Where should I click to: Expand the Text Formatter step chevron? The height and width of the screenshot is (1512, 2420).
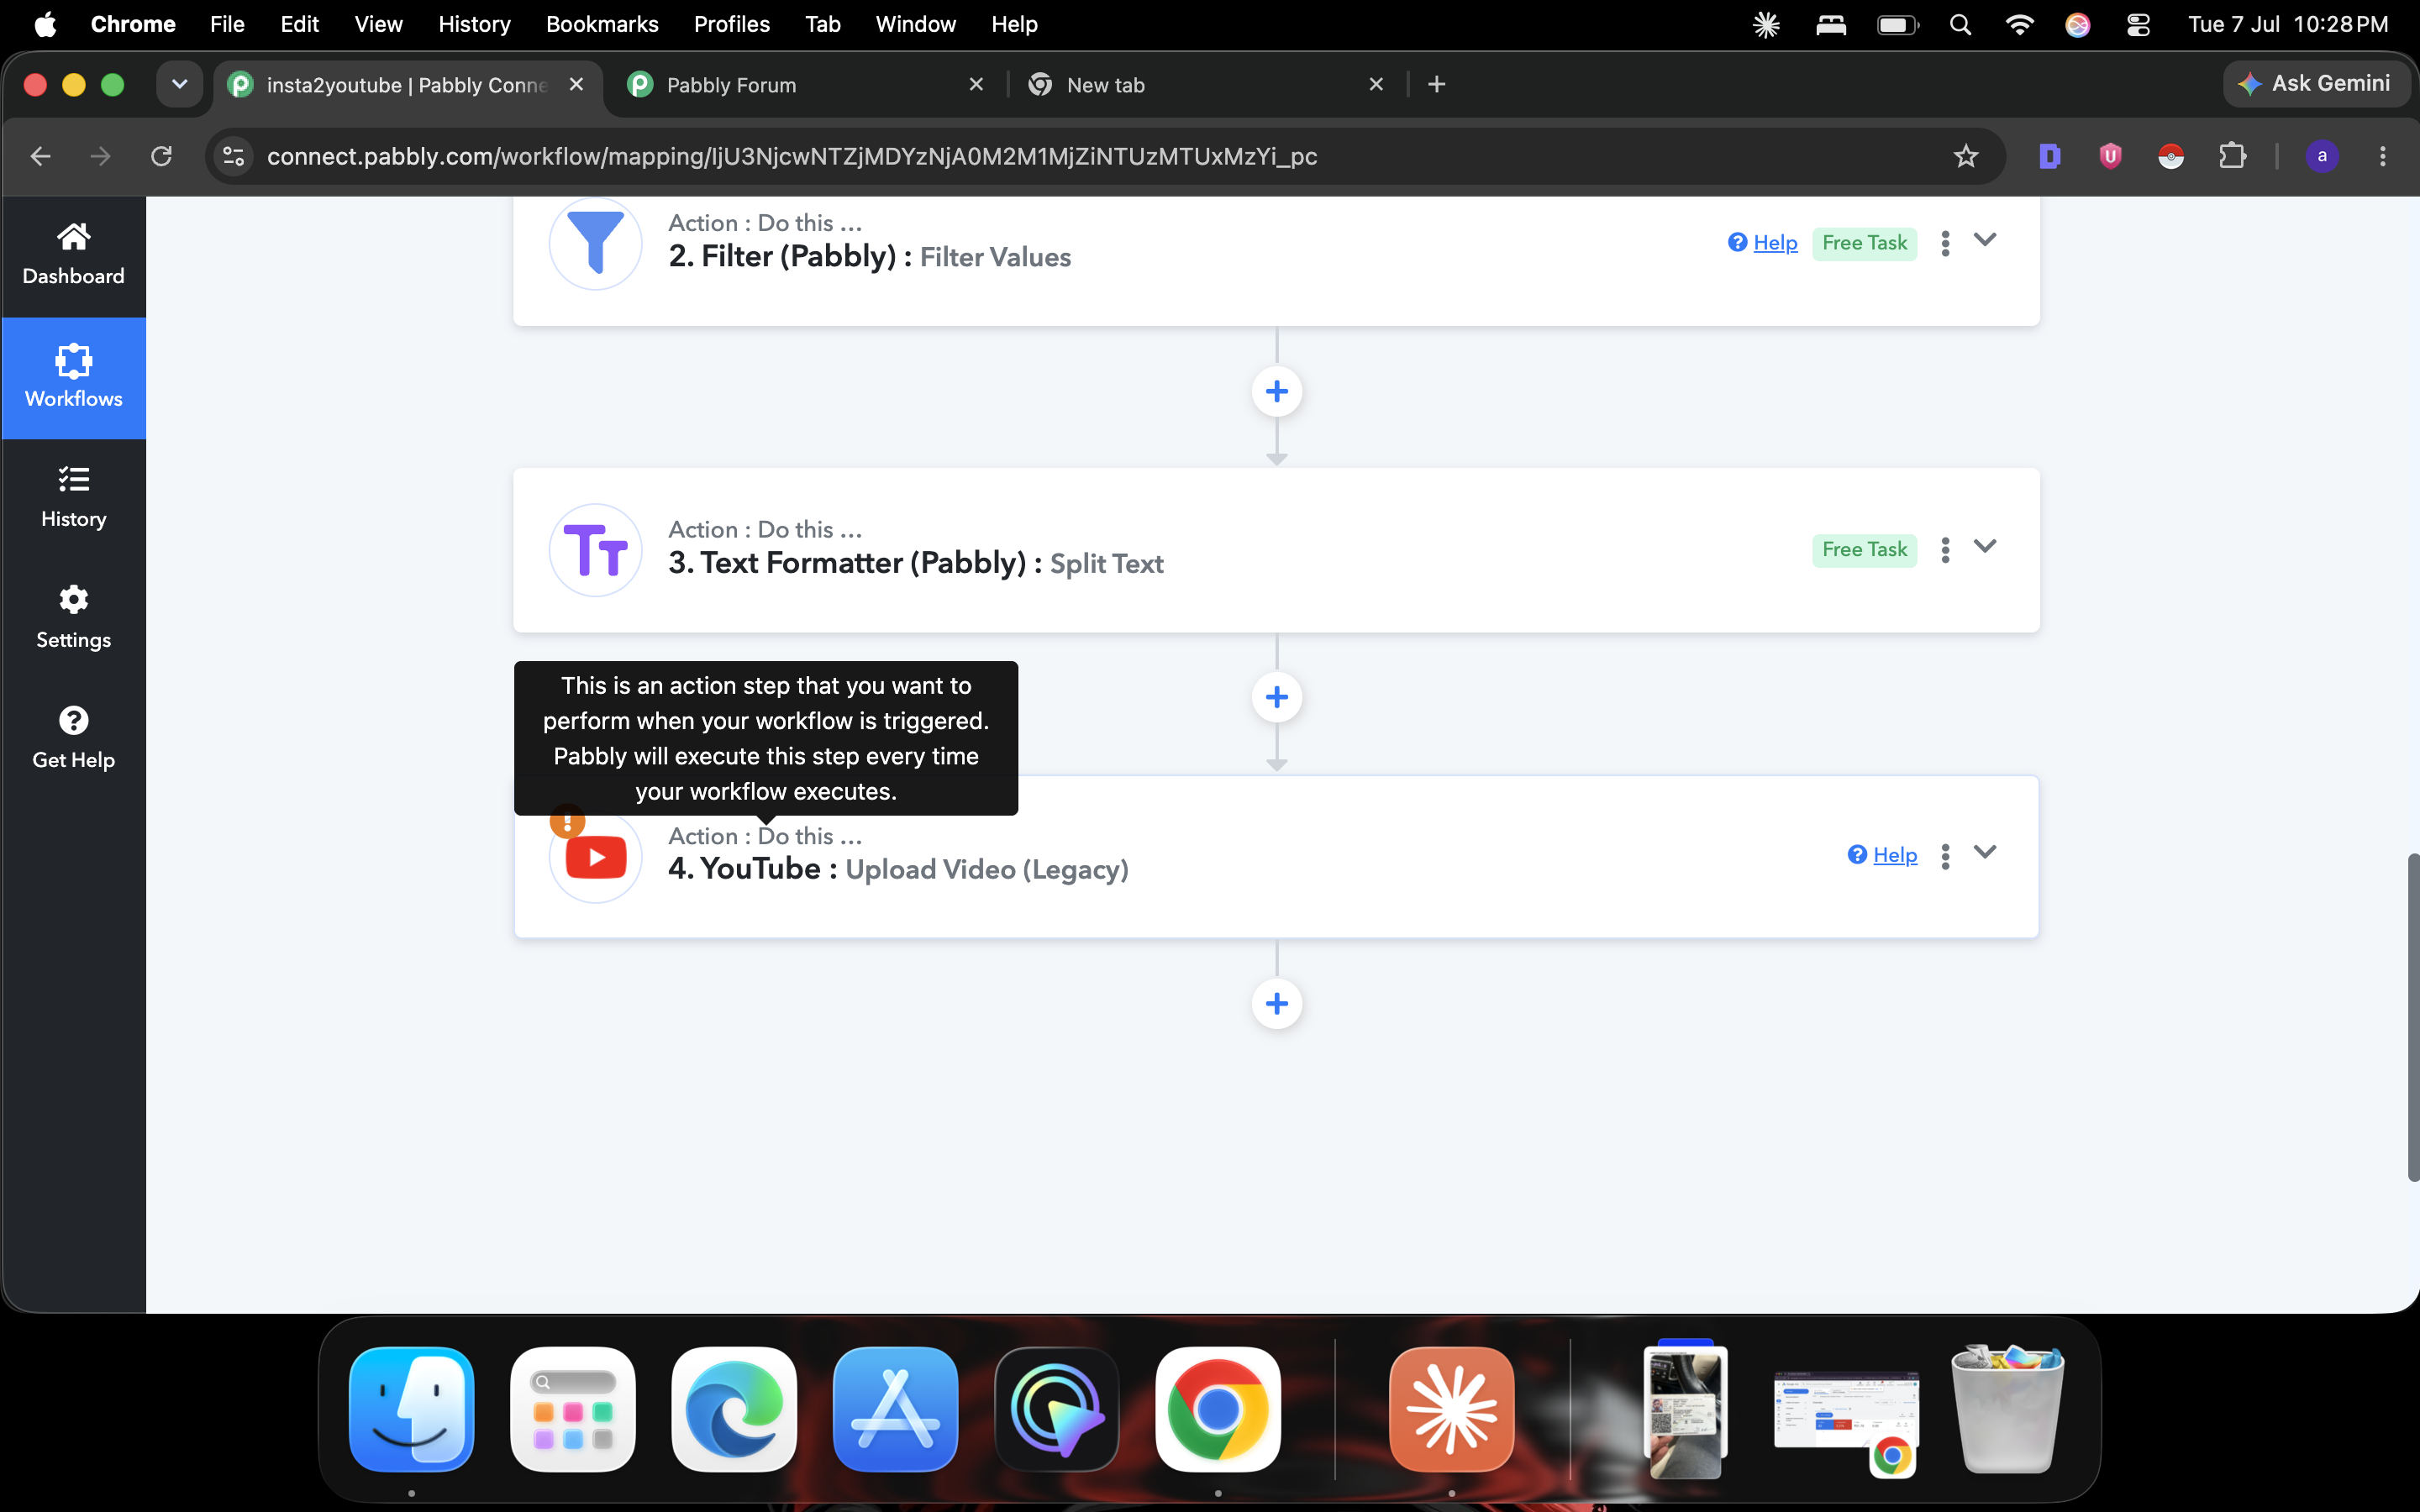pos(1985,546)
